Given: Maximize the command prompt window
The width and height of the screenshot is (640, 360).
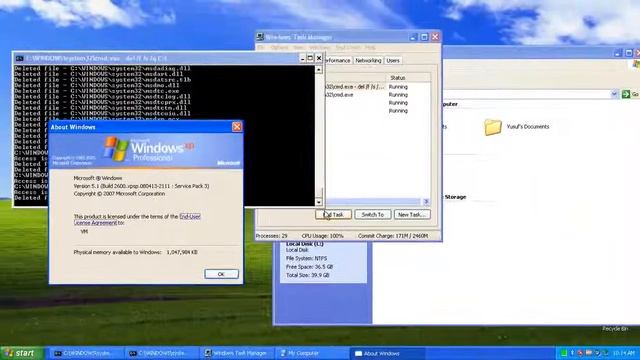Looking at the screenshot, I should coord(310,58).
